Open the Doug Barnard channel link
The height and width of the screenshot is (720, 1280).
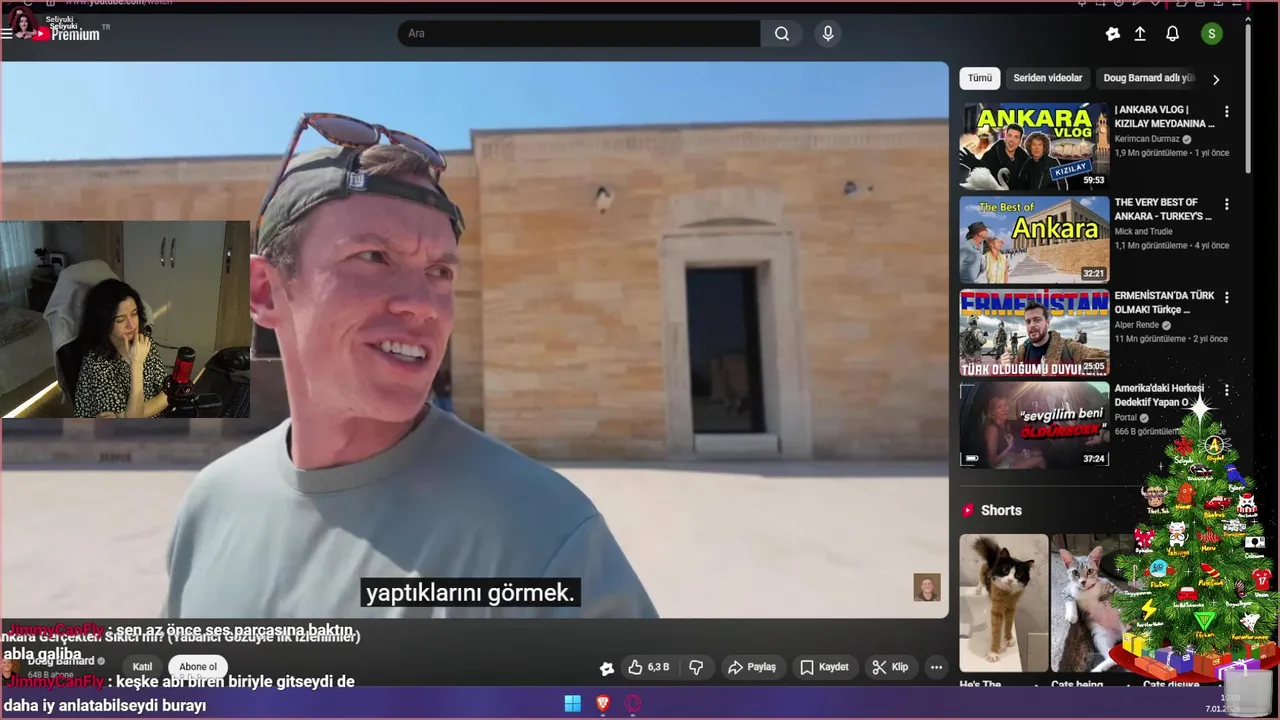(60, 661)
